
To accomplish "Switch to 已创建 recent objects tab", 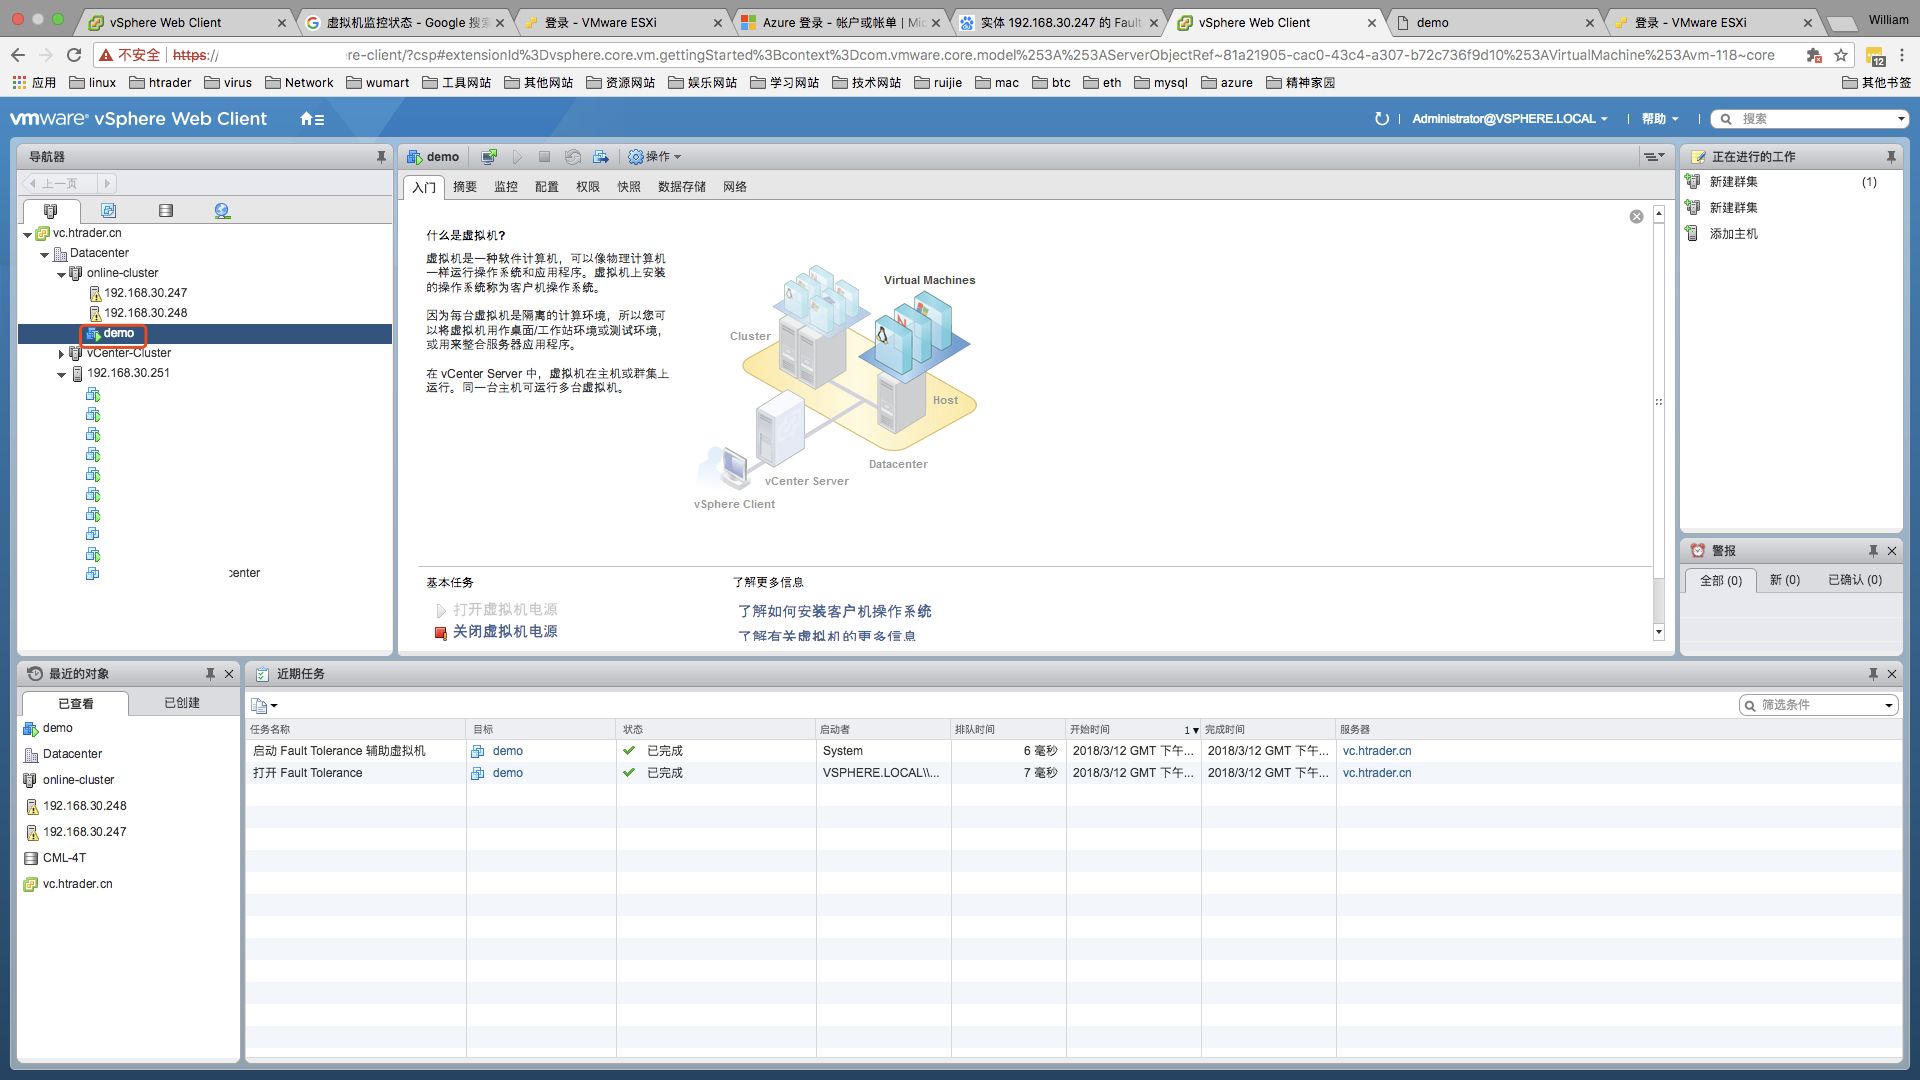I will point(182,703).
